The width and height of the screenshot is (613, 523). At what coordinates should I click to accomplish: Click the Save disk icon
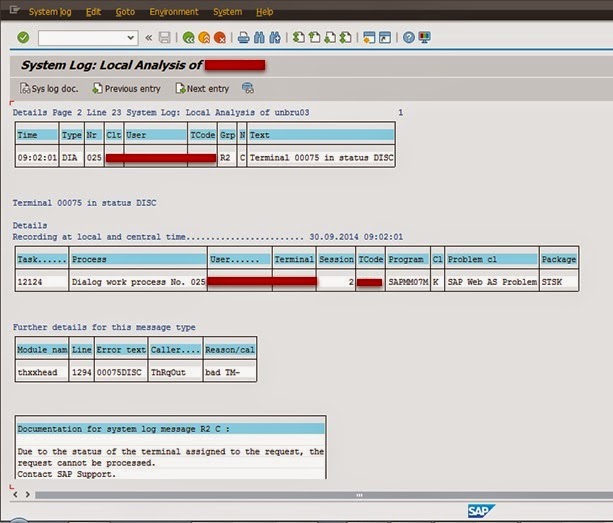[x=165, y=38]
